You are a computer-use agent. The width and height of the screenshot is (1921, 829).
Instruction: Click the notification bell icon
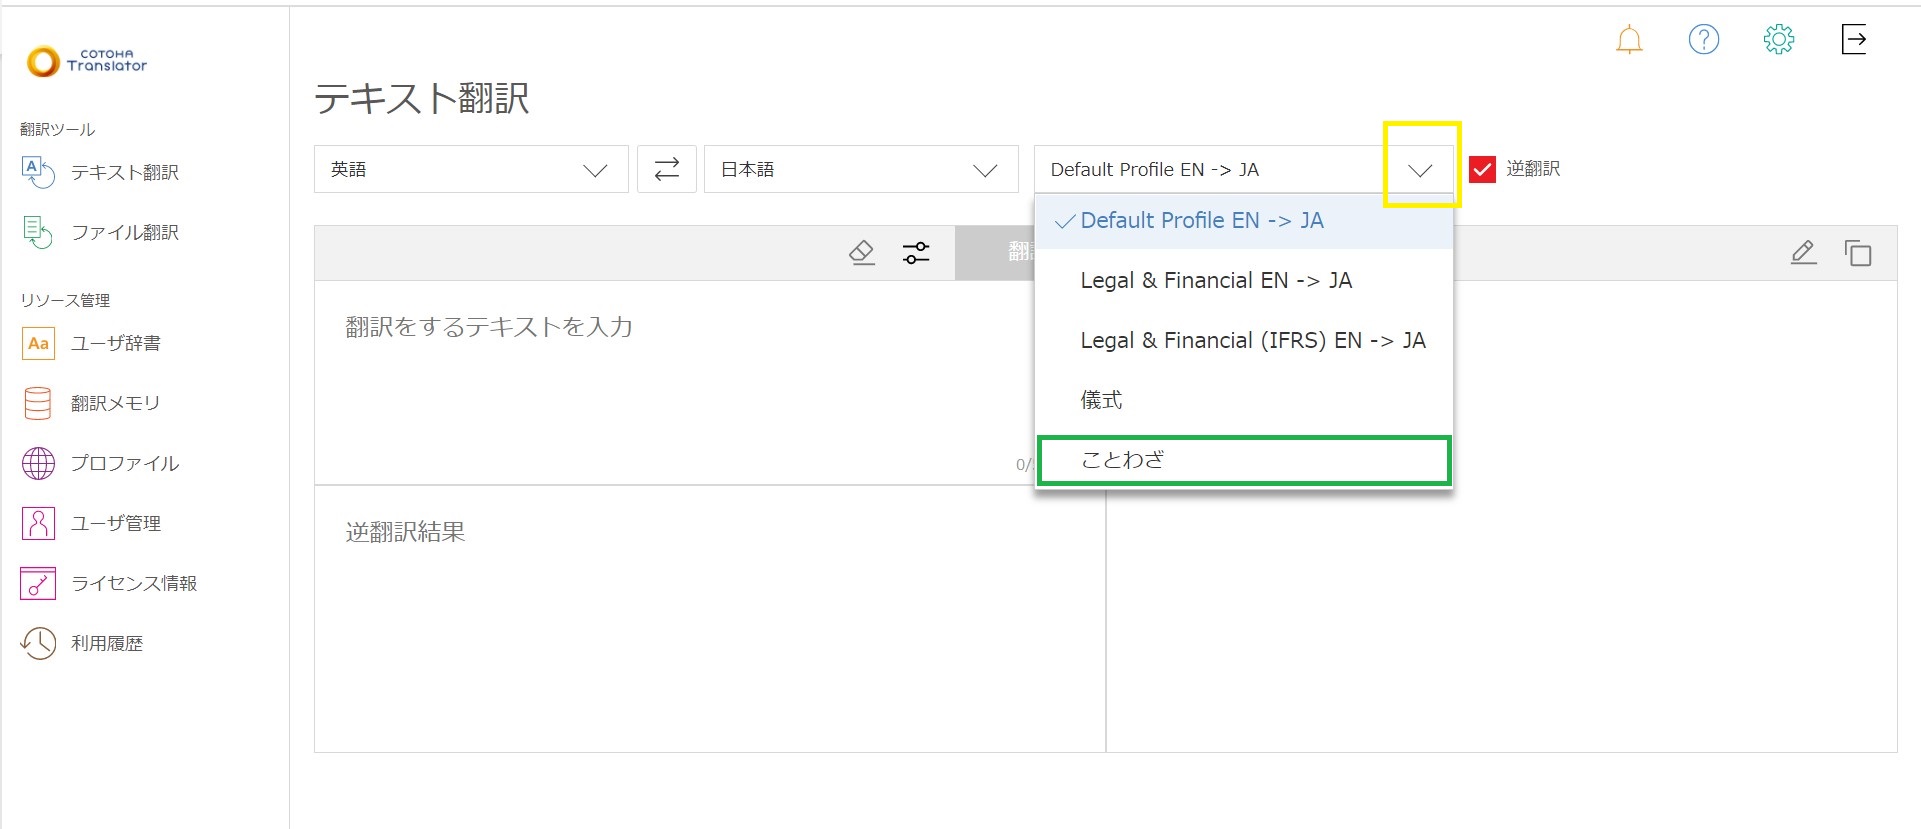point(1629,40)
